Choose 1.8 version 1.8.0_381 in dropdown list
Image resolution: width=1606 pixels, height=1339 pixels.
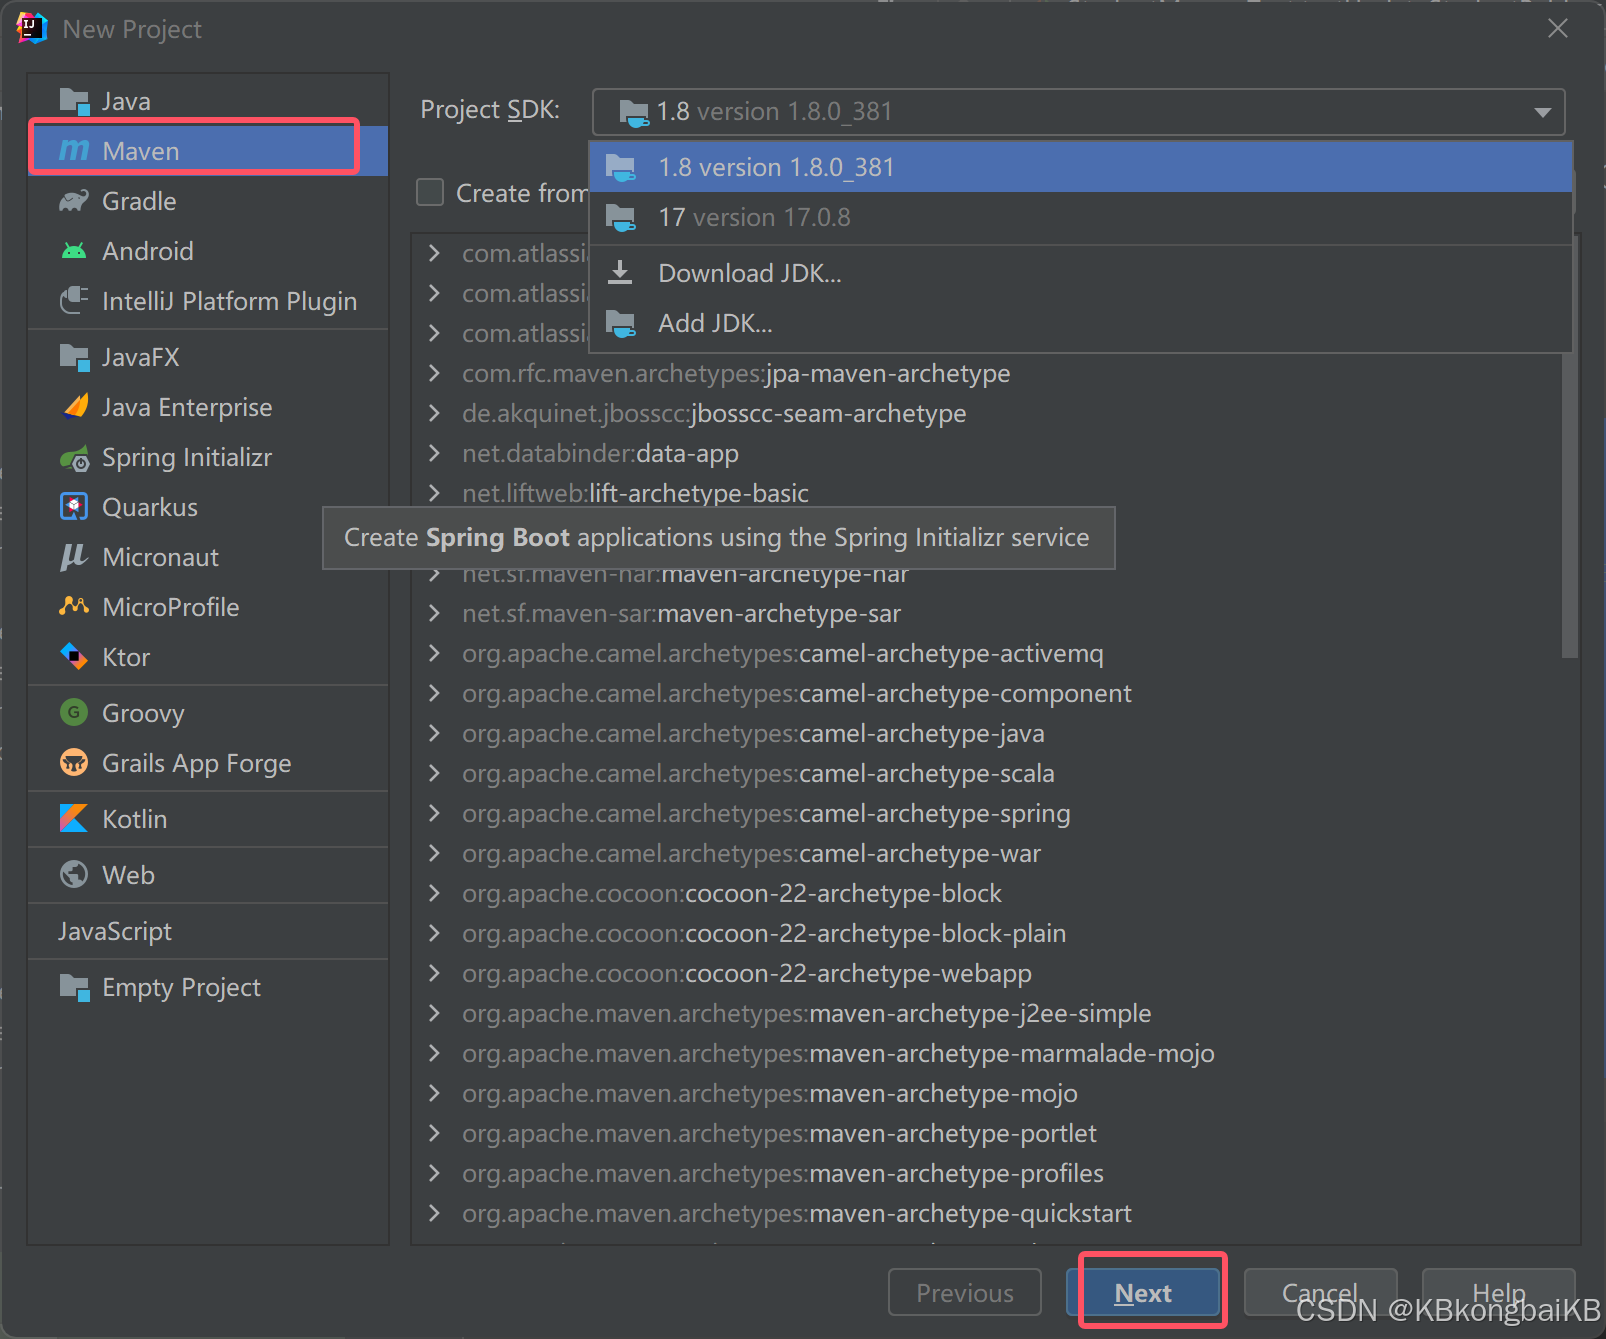pos(1081,167)
